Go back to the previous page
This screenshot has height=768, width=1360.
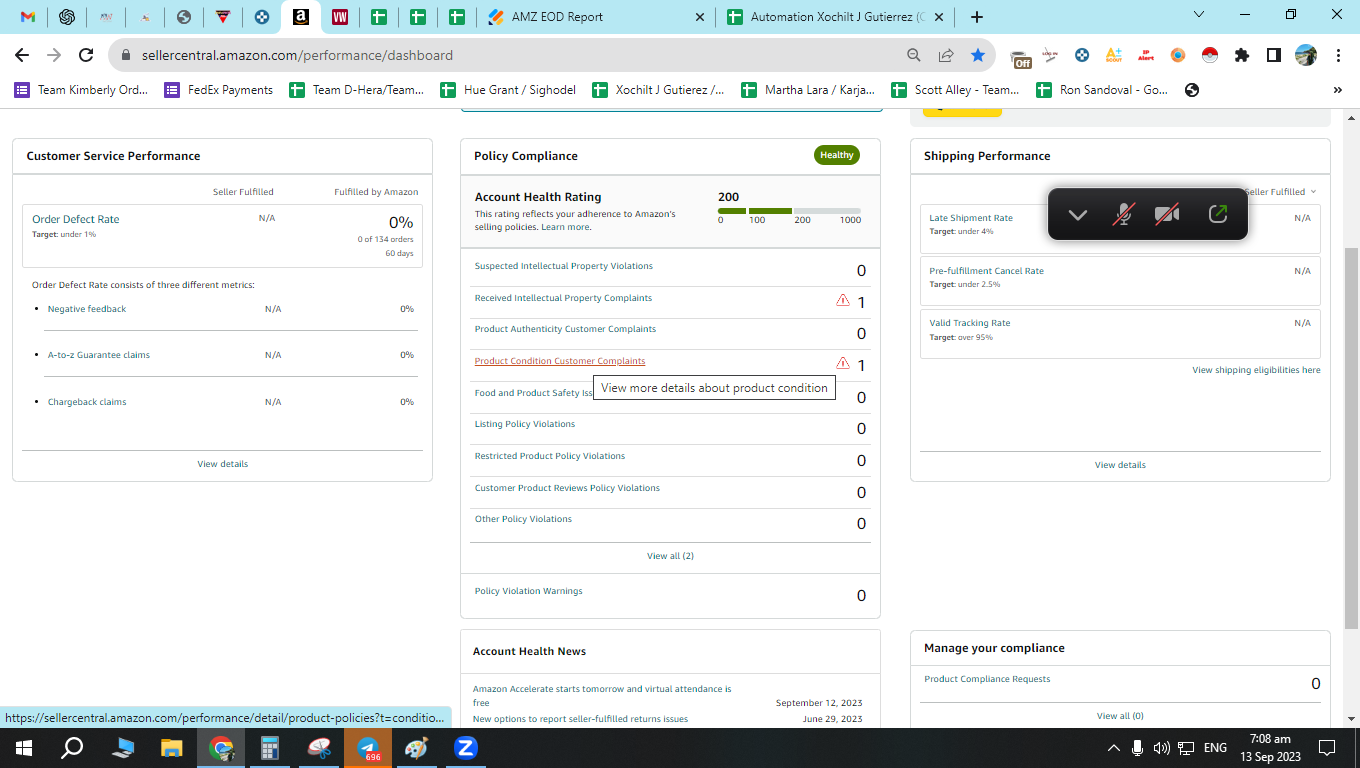point(22,55)
